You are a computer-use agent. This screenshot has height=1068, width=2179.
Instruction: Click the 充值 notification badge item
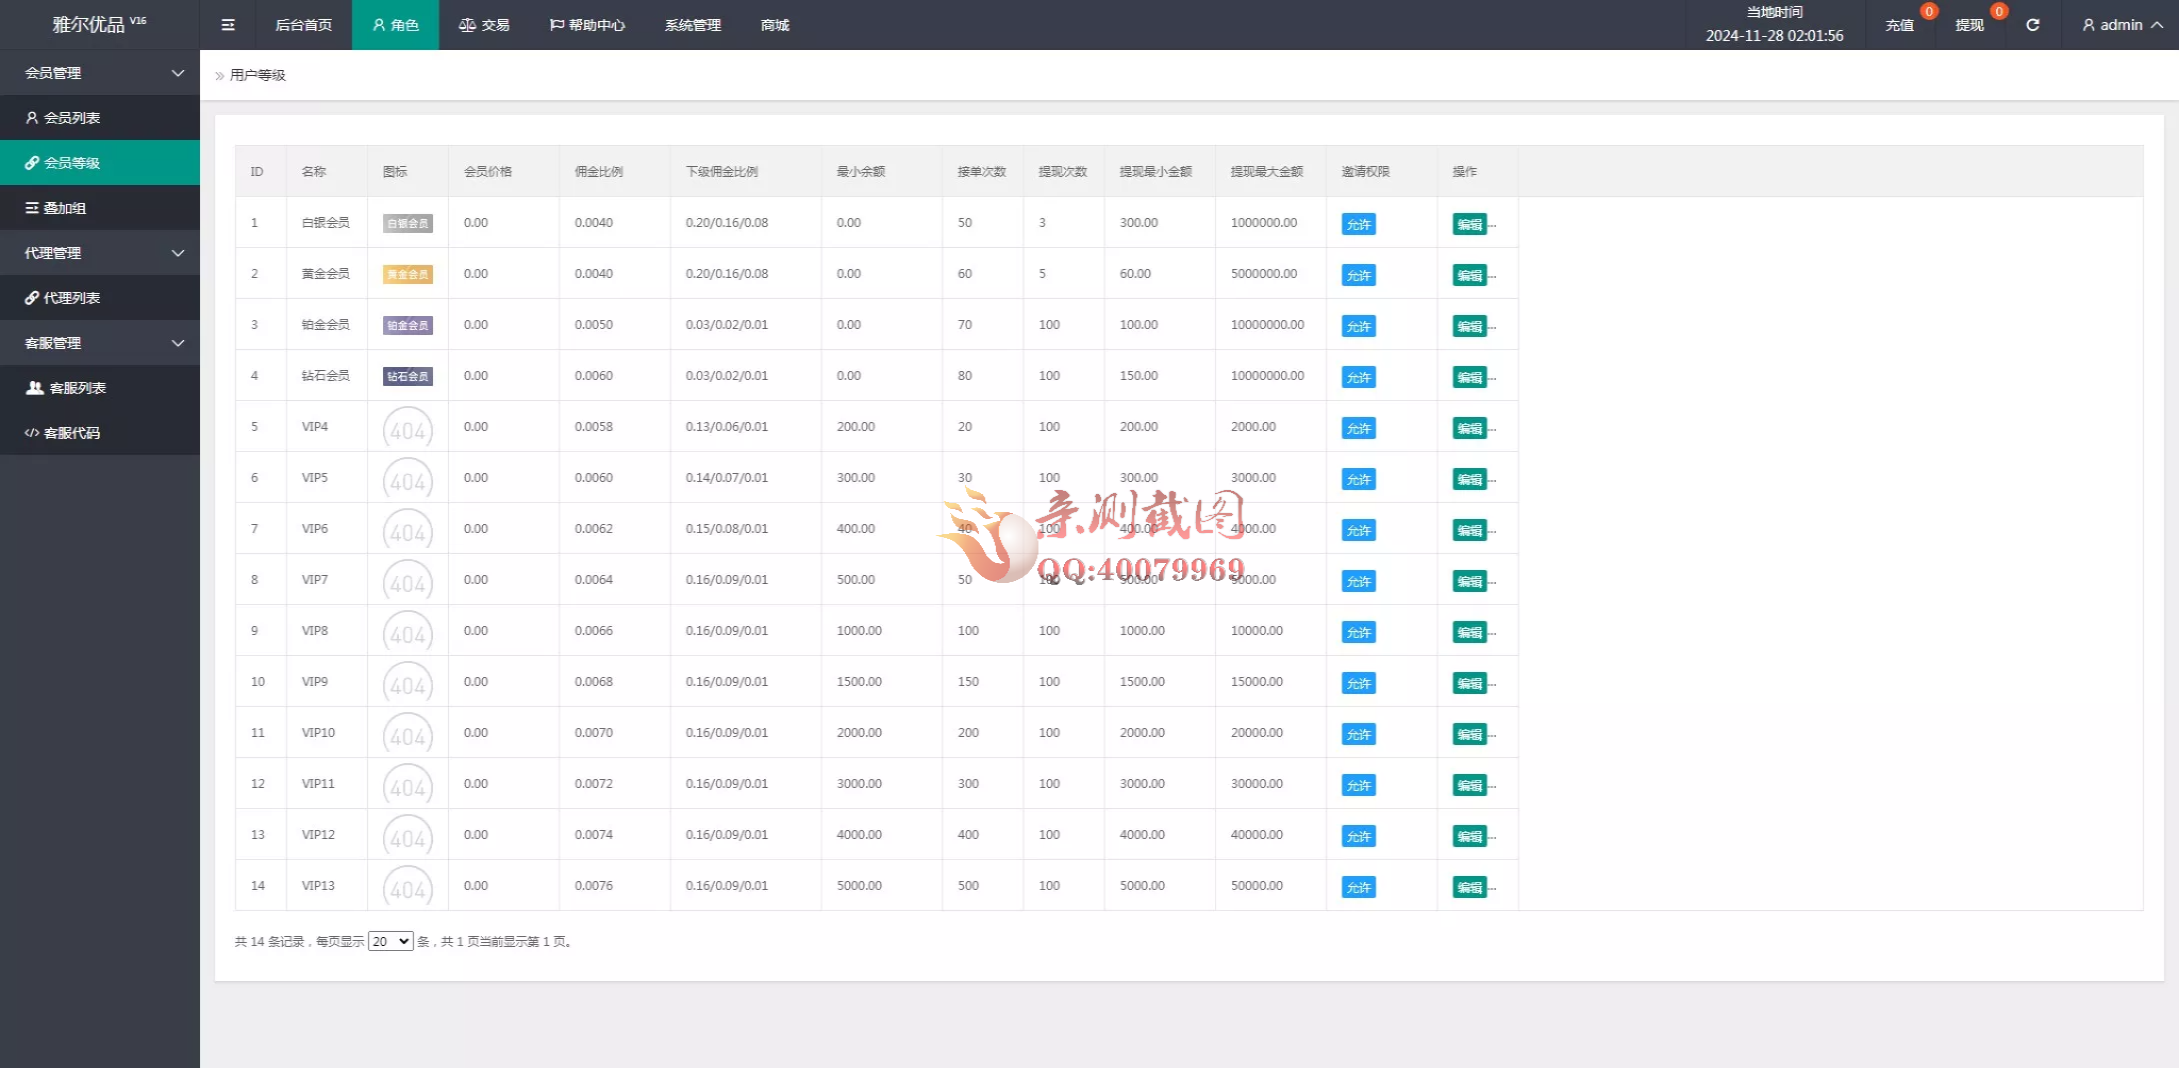coord(1900,25)
